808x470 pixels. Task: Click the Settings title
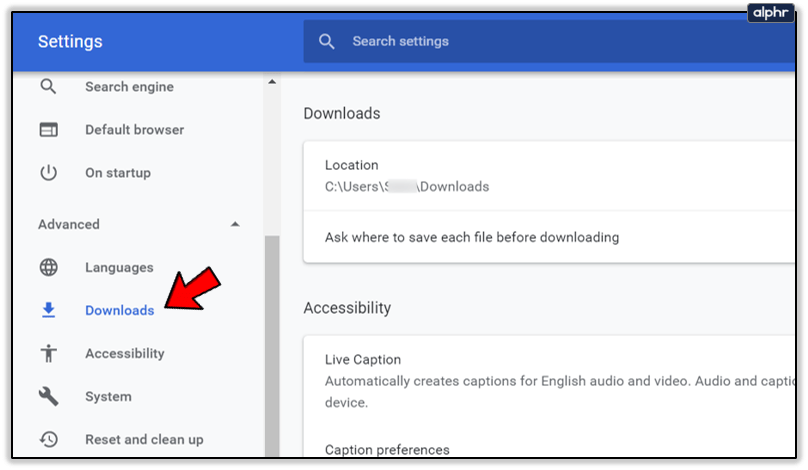coord(70,41)
